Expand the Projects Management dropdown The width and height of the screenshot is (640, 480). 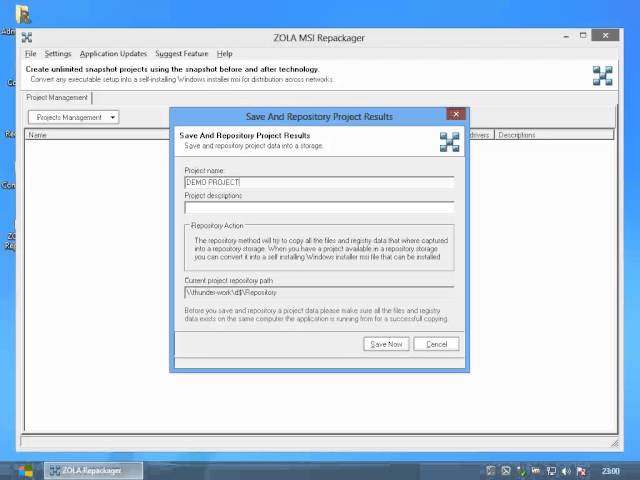[x=73, y=118]
